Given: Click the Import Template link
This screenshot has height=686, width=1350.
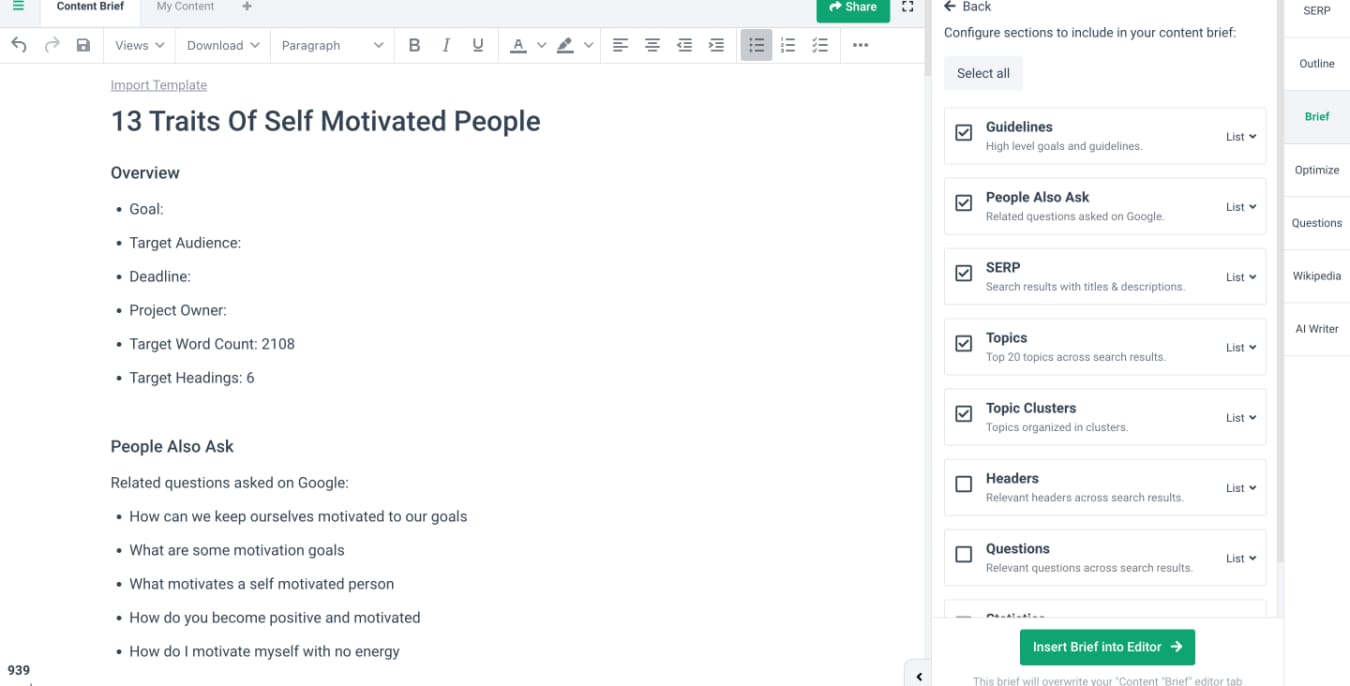Looking at the screenshot, I should coord(159,85).
